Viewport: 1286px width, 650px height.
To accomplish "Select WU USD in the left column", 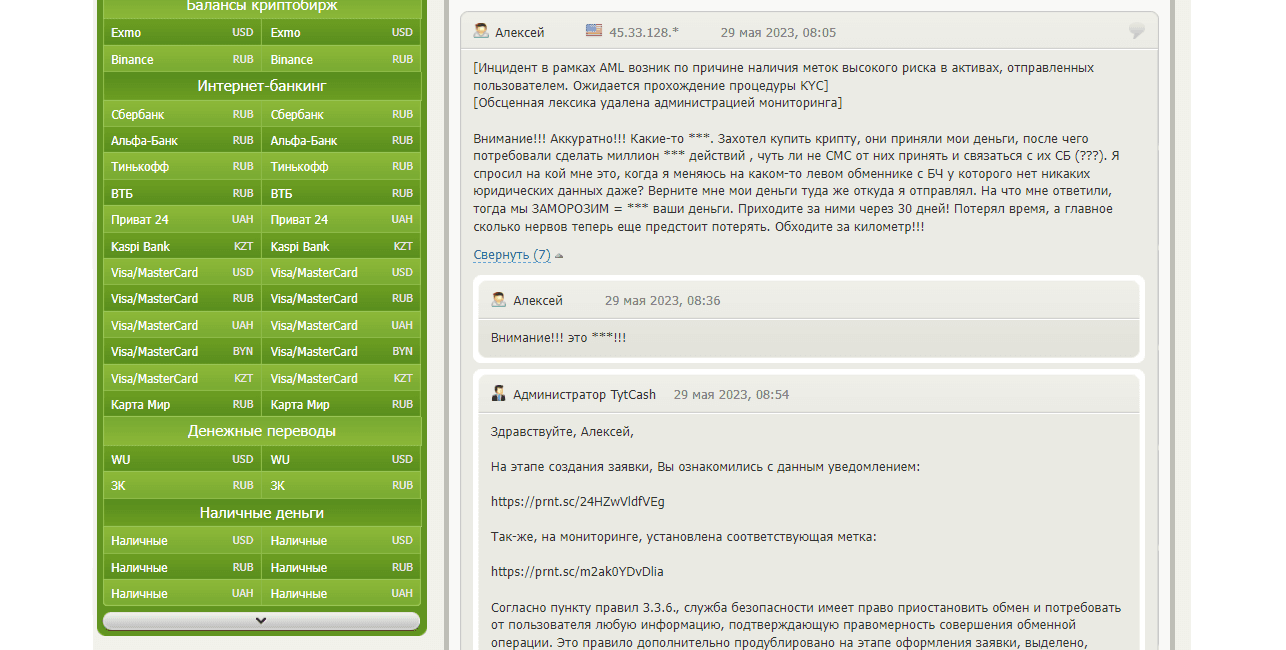I will tap(181, 459).
